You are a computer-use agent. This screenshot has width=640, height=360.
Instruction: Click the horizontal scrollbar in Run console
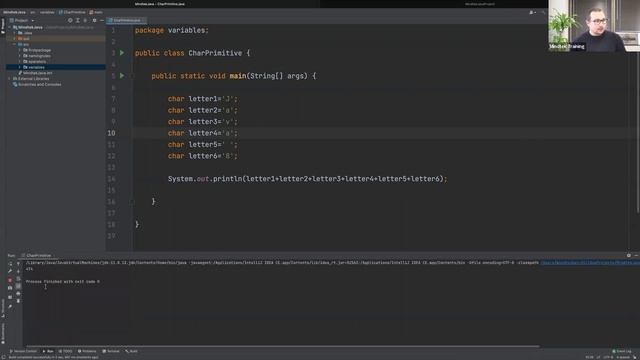(x=282, y=346)
